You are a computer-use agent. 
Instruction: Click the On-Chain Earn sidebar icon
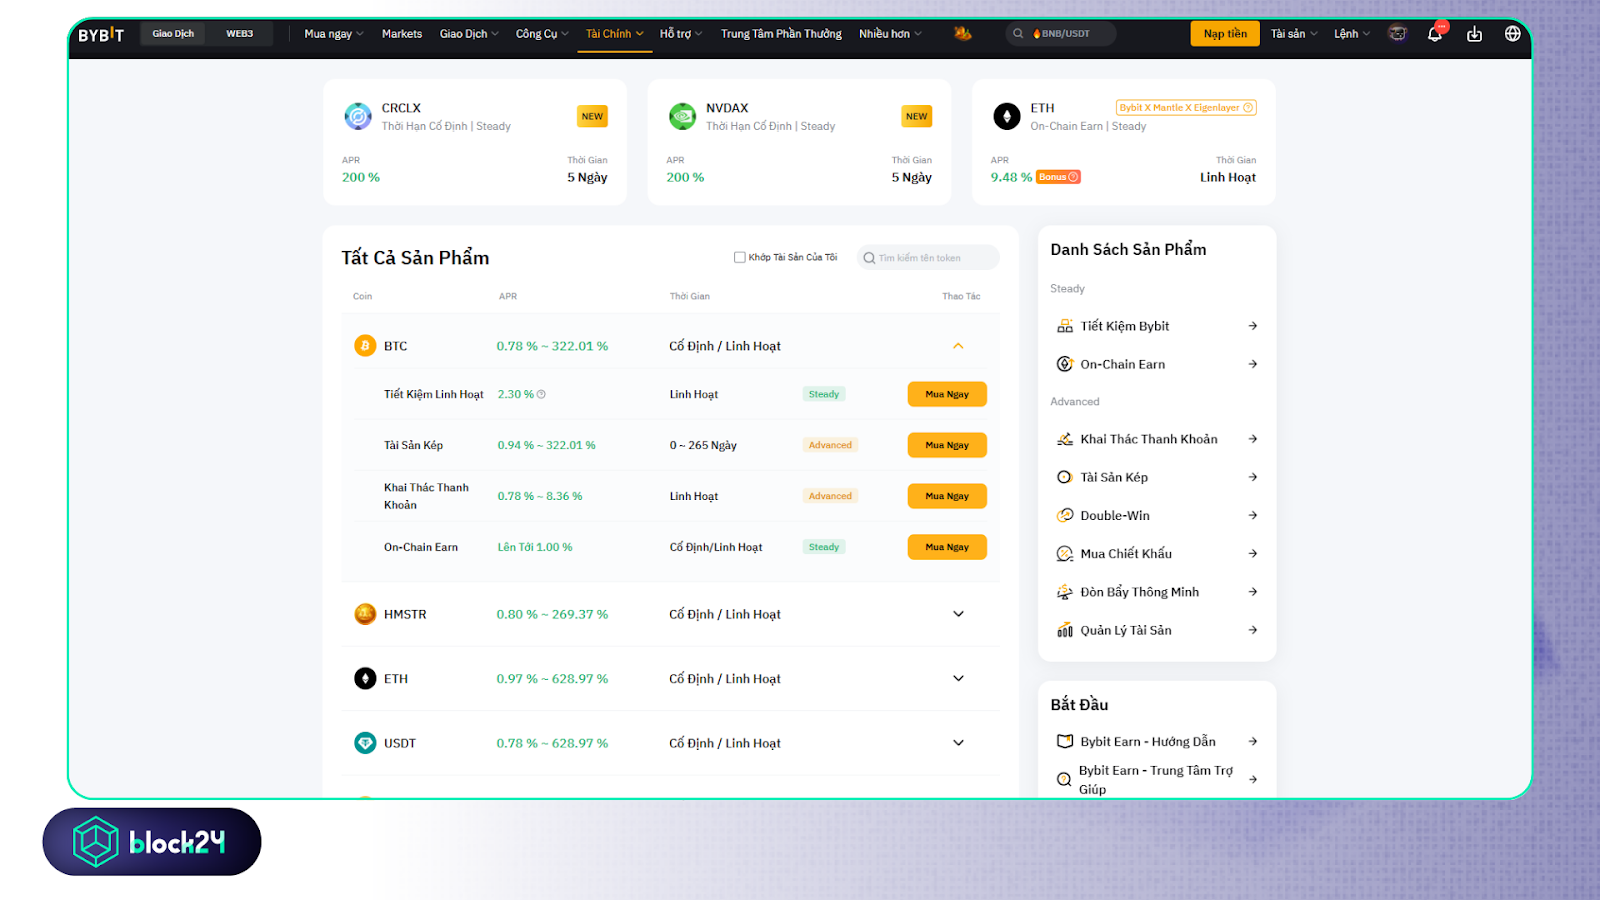pyautogui.click(x=1065, y=364)
